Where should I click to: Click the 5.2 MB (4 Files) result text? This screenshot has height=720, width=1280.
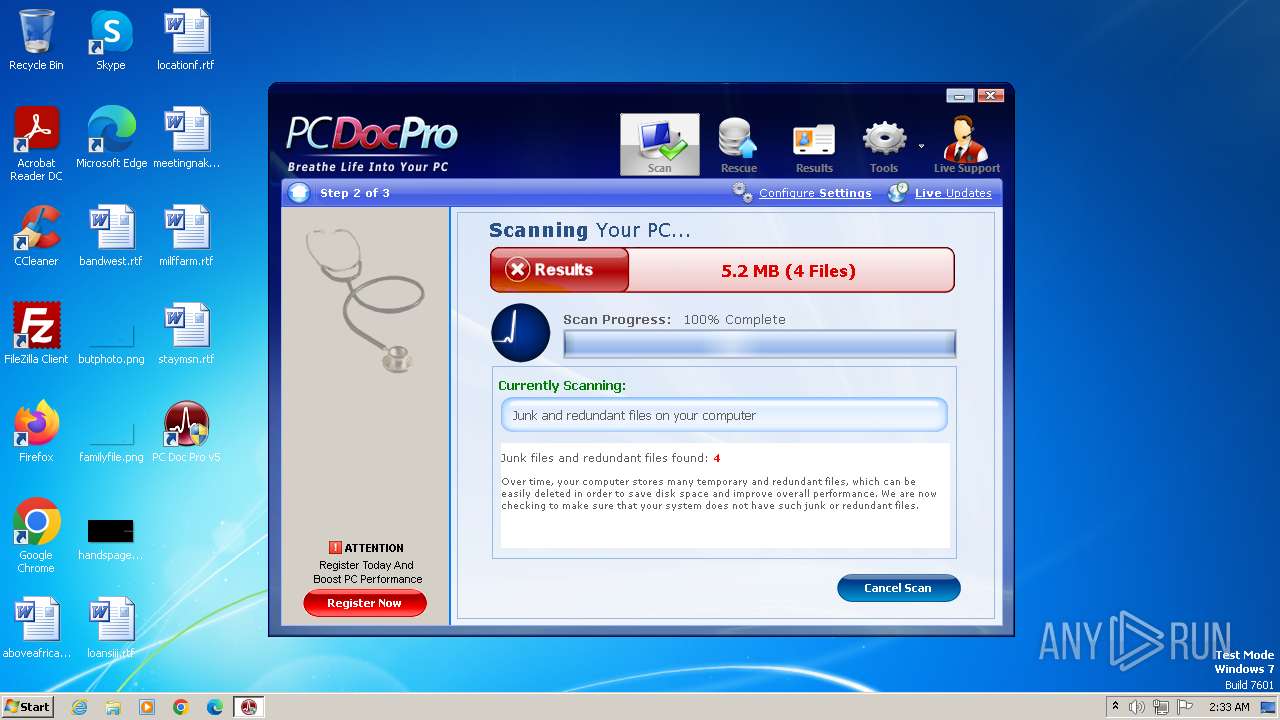coord(788,271)
